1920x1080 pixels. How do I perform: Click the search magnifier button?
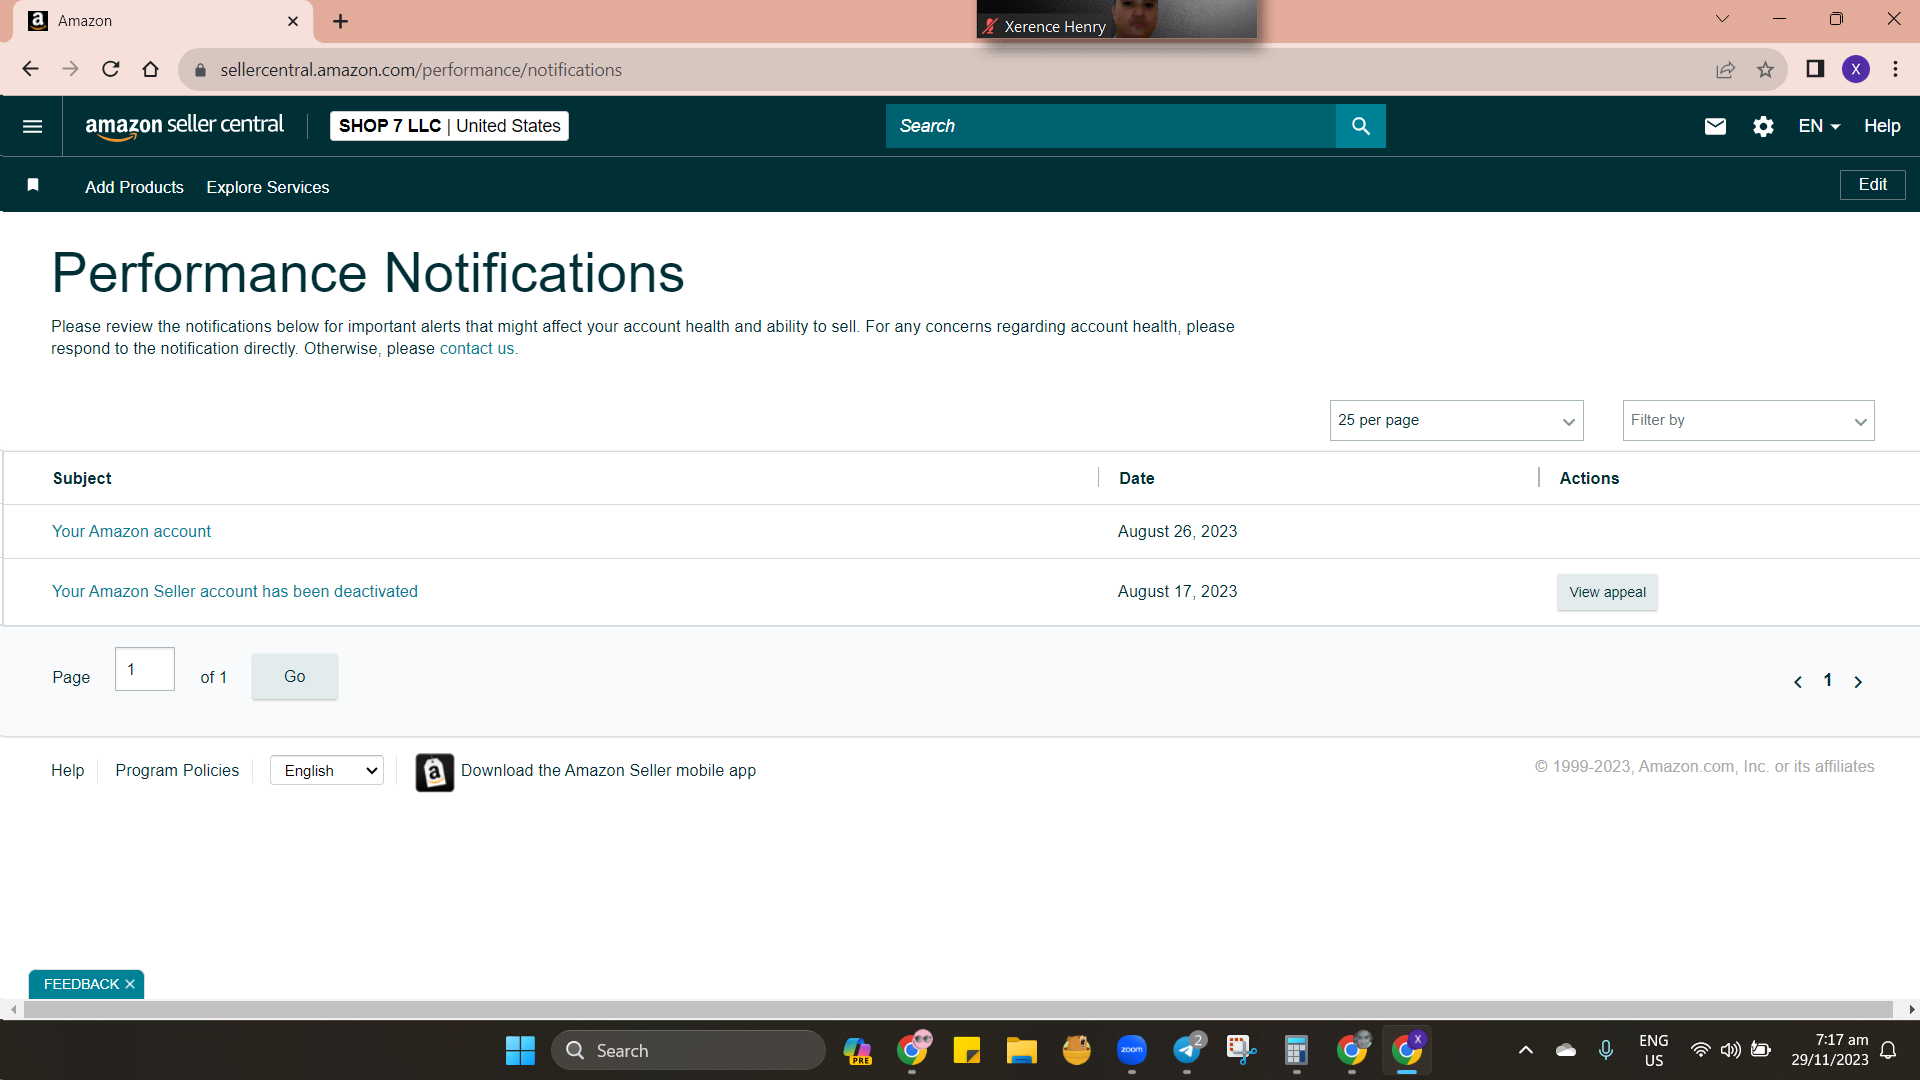[1360, 126]
